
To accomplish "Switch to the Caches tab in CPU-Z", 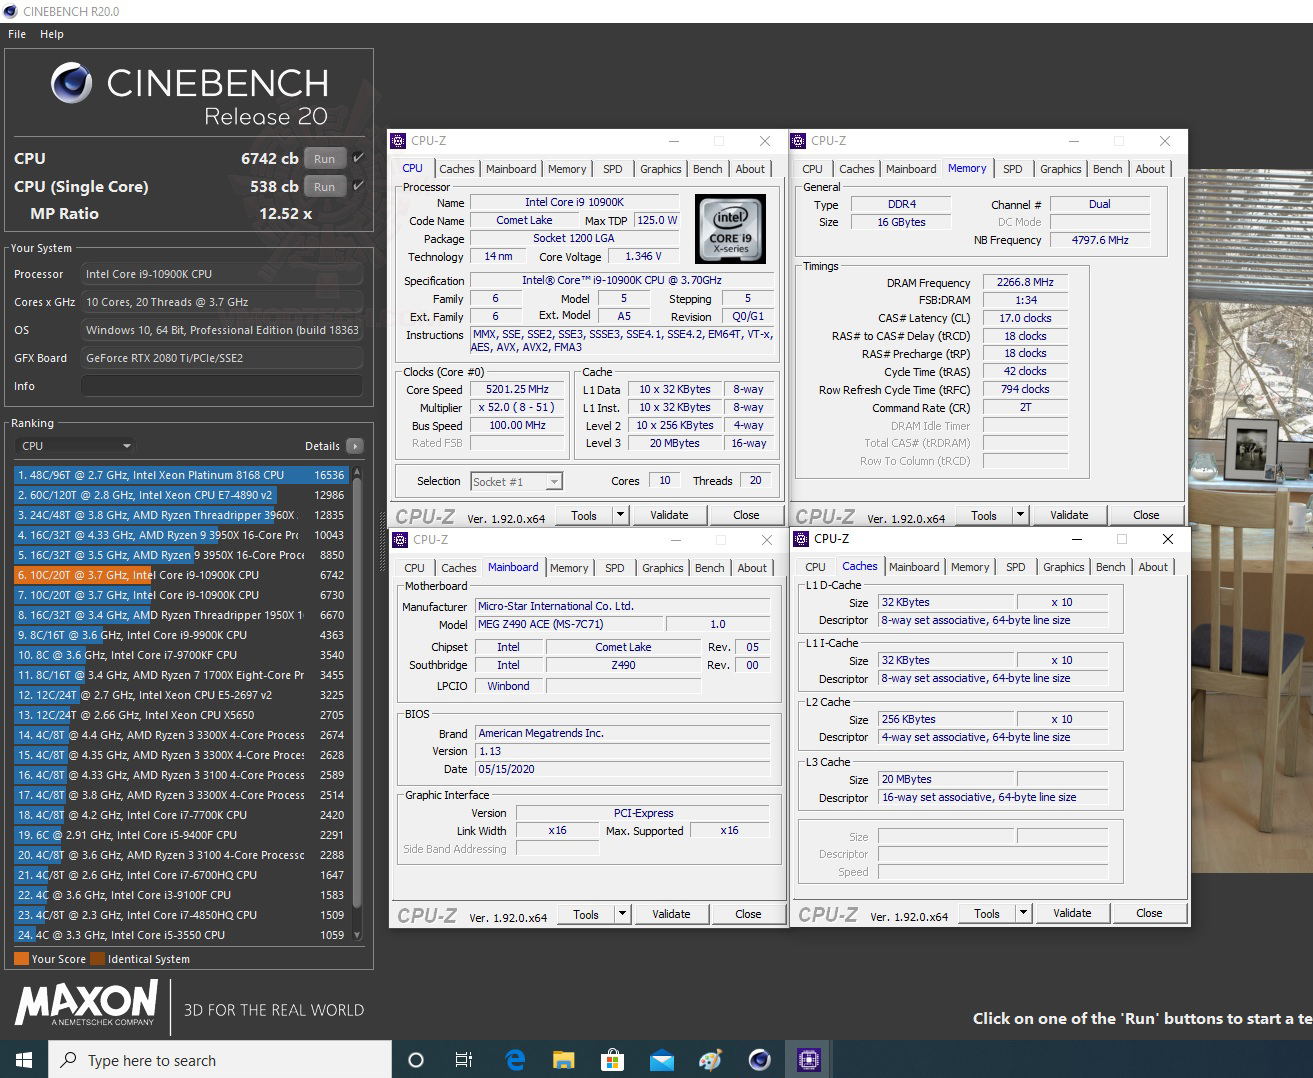I will coord(457,168).
